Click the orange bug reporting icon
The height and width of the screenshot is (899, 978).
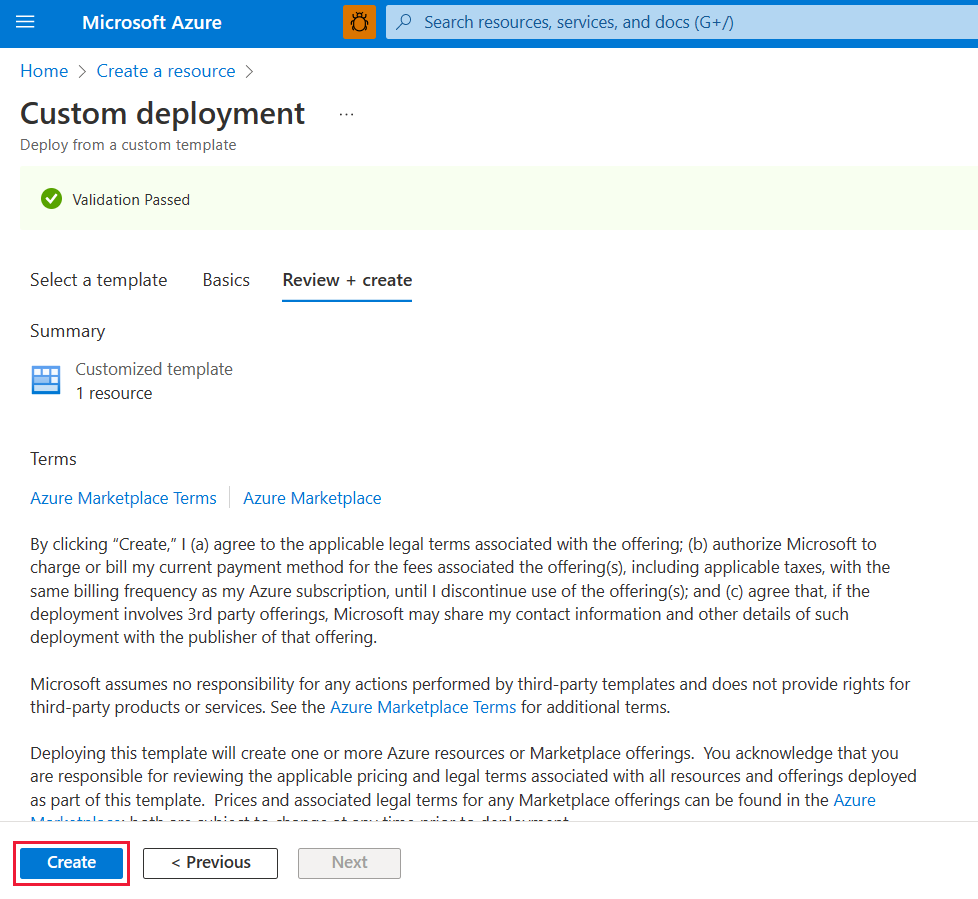pos(359,21)
